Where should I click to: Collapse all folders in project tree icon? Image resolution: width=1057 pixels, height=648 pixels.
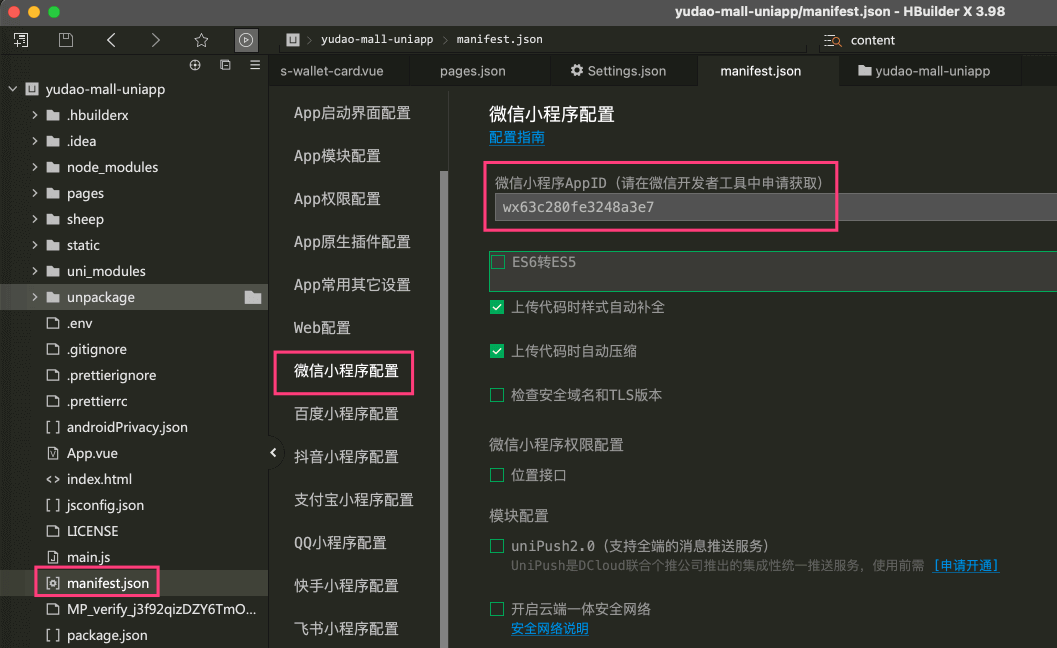pos(225,65)
